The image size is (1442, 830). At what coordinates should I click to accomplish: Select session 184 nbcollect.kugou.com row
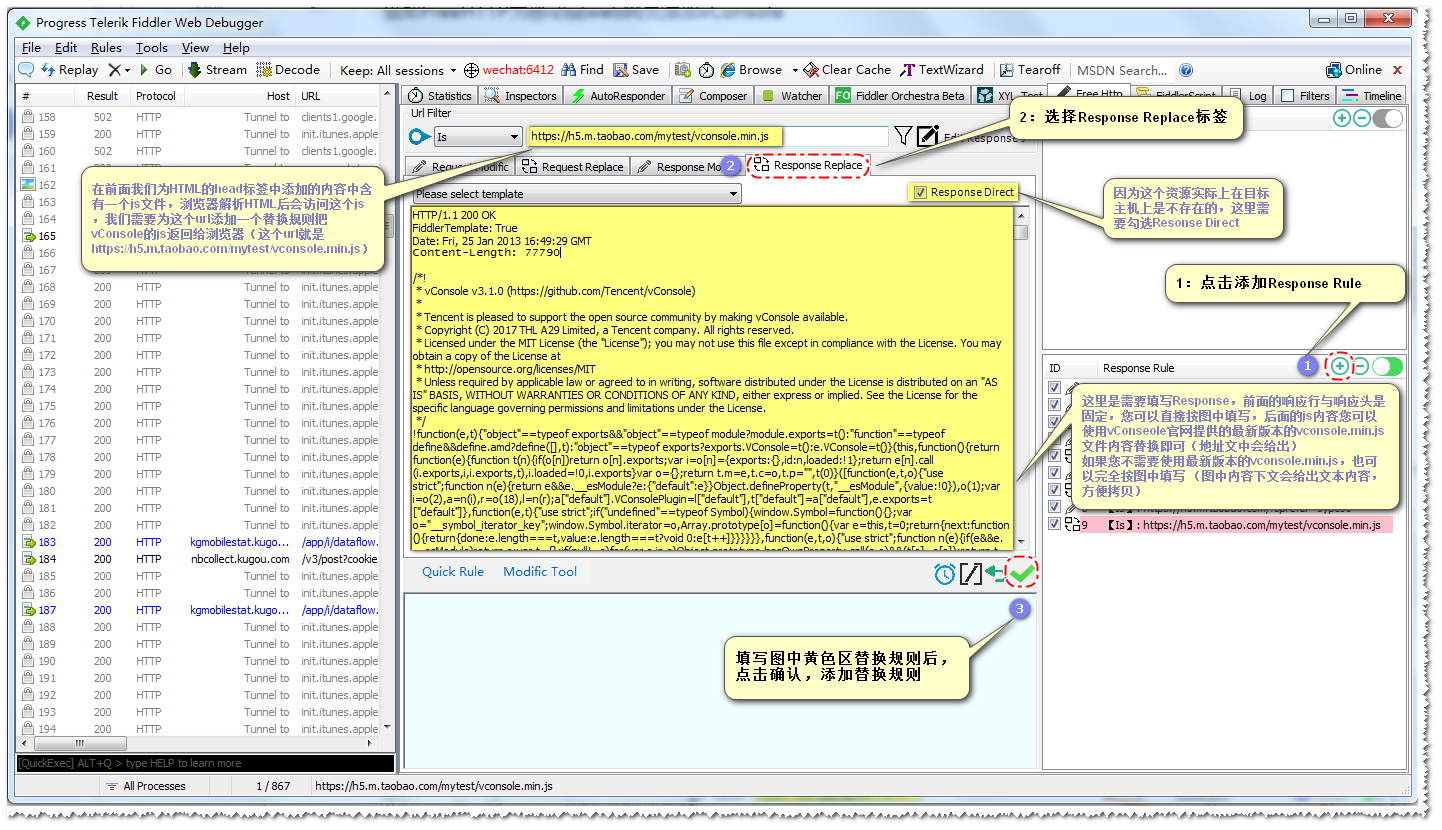(198, 559)
